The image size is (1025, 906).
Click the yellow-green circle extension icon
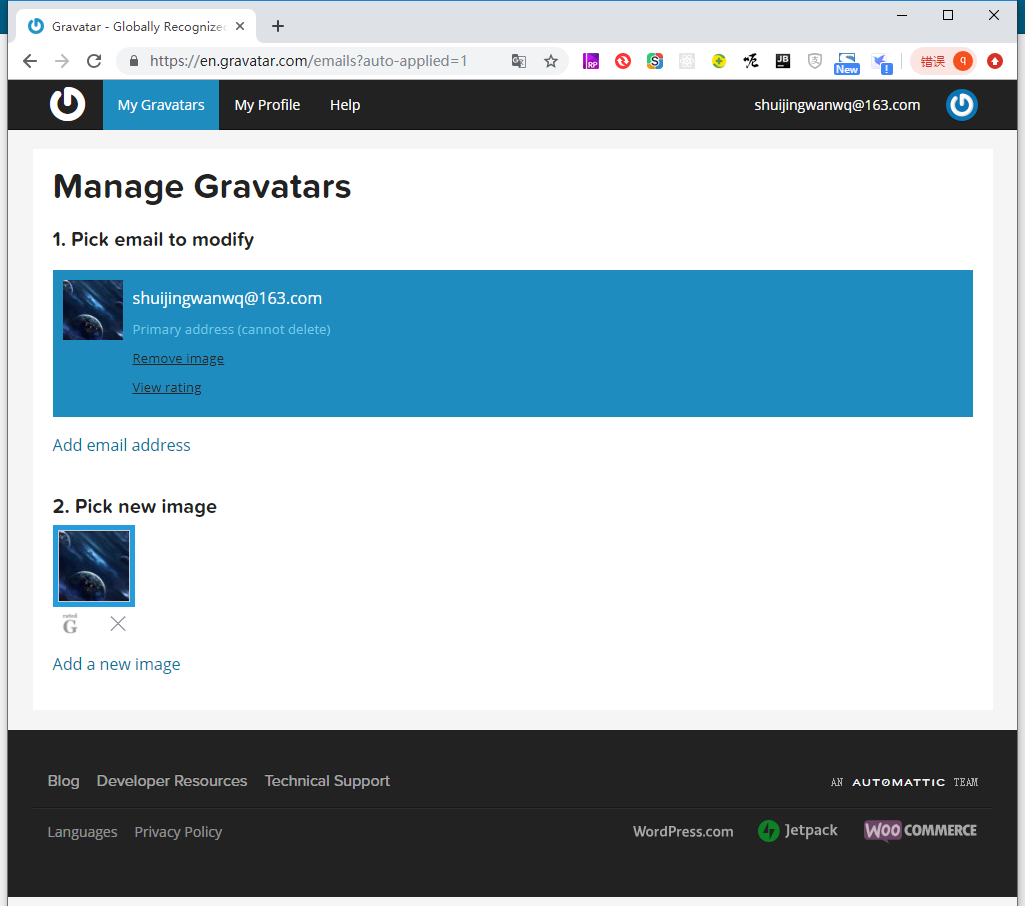[719, 61]
